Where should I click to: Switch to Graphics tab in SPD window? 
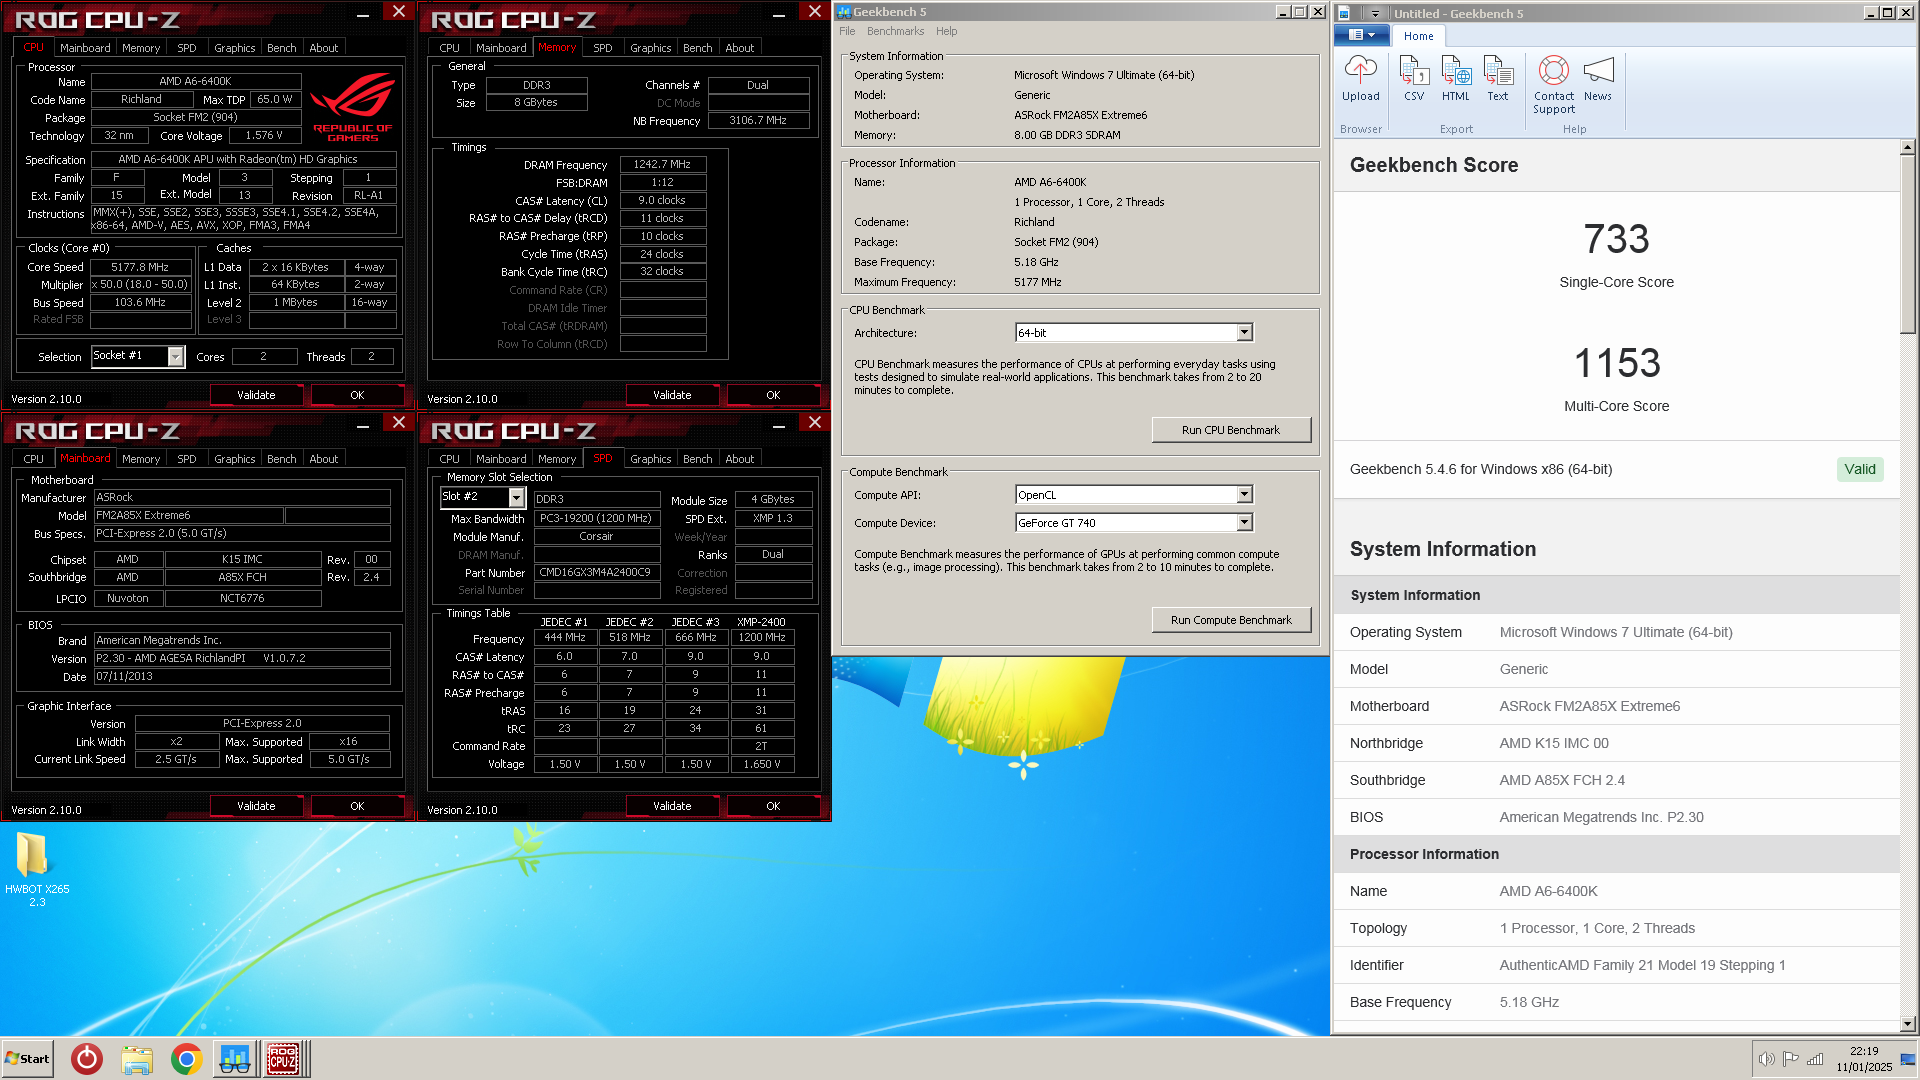[650, 459]
